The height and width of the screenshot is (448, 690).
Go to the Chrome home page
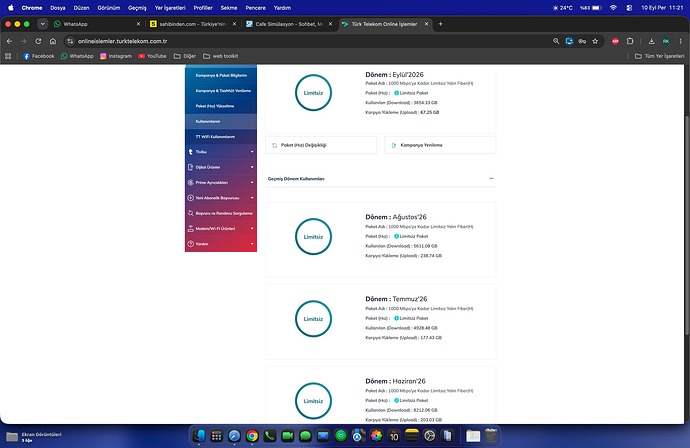[x=53, y=41]
